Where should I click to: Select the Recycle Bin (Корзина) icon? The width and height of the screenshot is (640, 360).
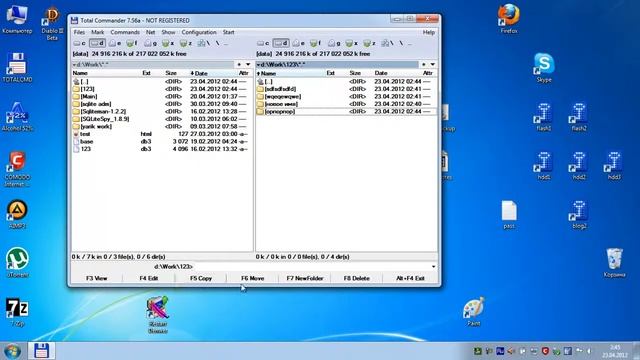pos(614,262)
